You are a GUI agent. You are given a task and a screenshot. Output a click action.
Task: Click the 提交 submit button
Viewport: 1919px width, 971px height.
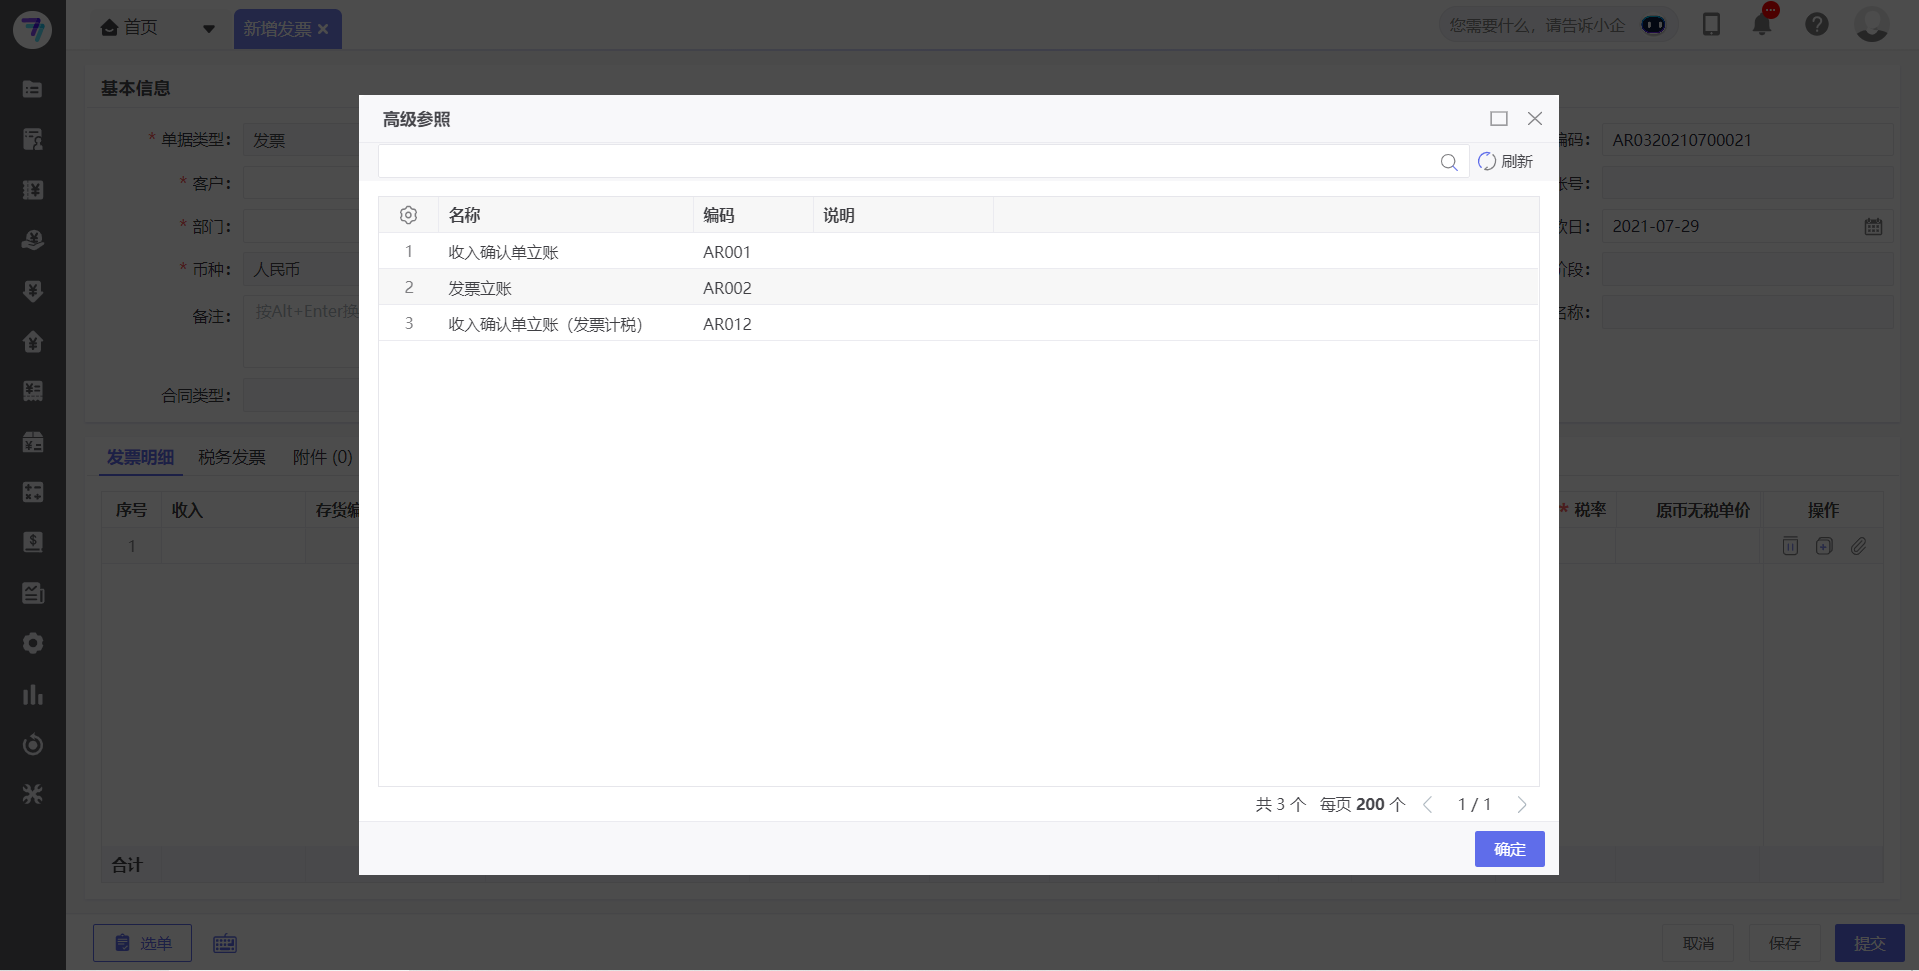tap(1871, 943)
